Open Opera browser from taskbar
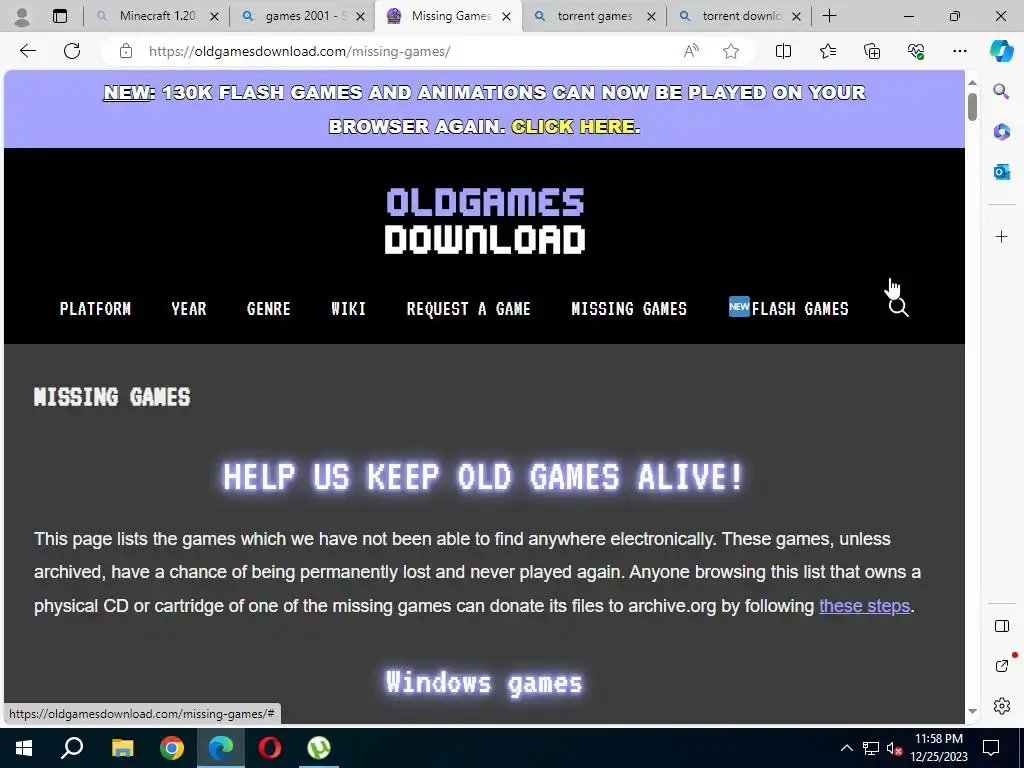Viewport: 1024px width, 768px height. pyautogui.click(x=270, y=748)
